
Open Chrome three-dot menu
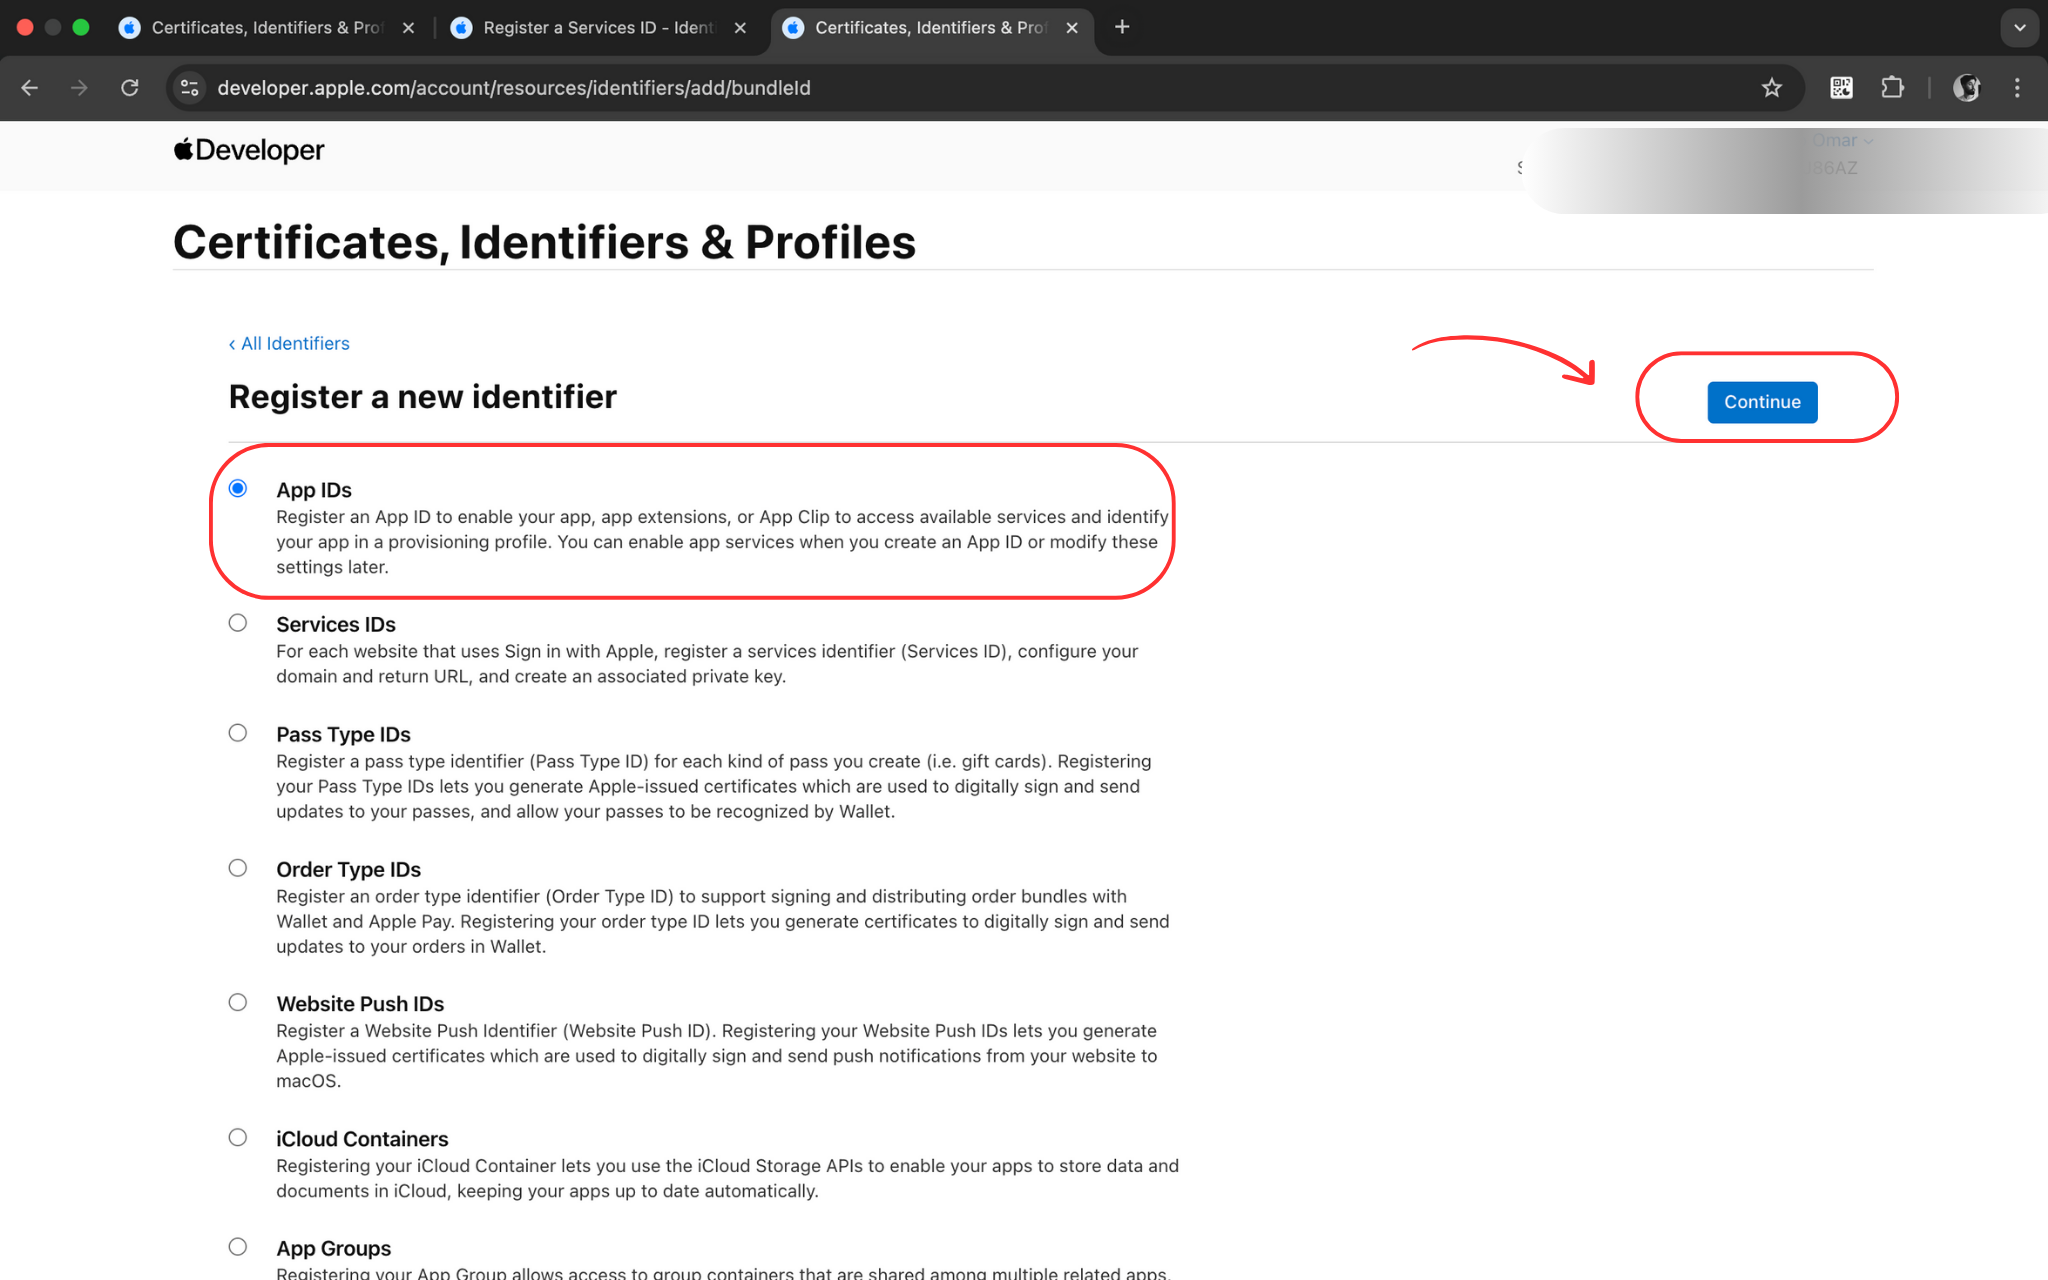point(2017,88)
